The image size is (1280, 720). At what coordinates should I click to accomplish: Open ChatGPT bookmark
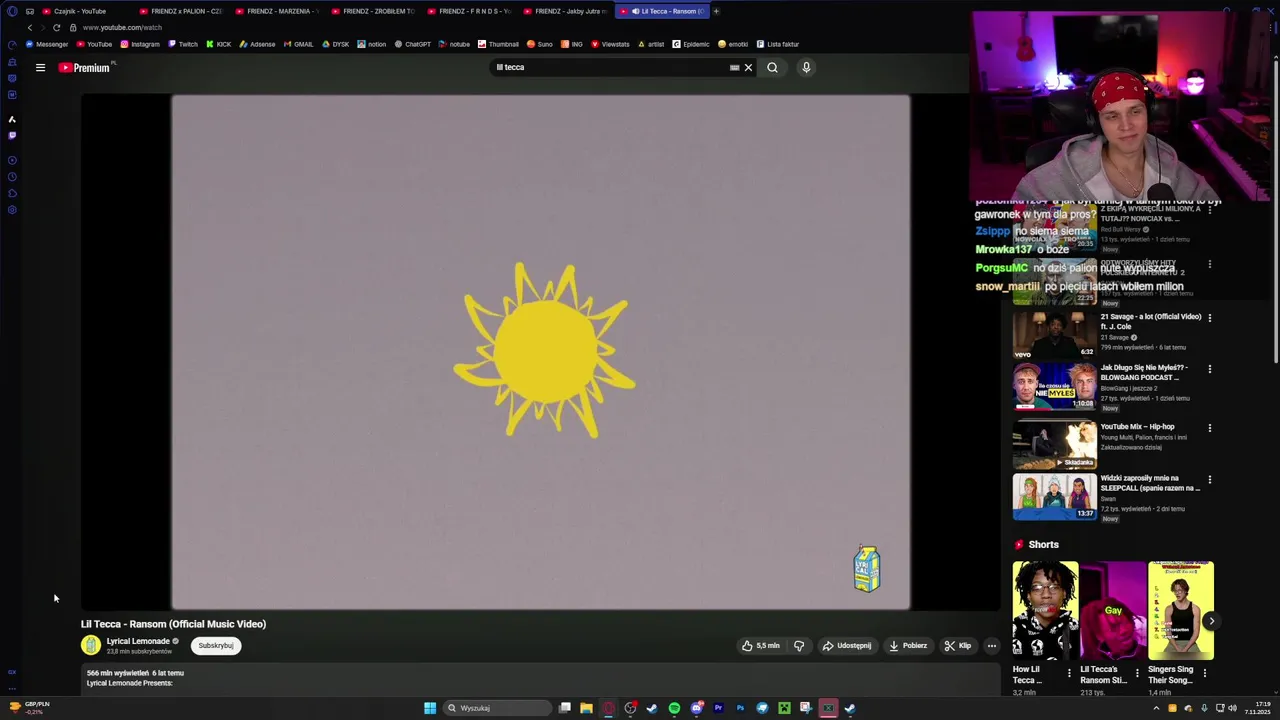[x=412, y=44]
